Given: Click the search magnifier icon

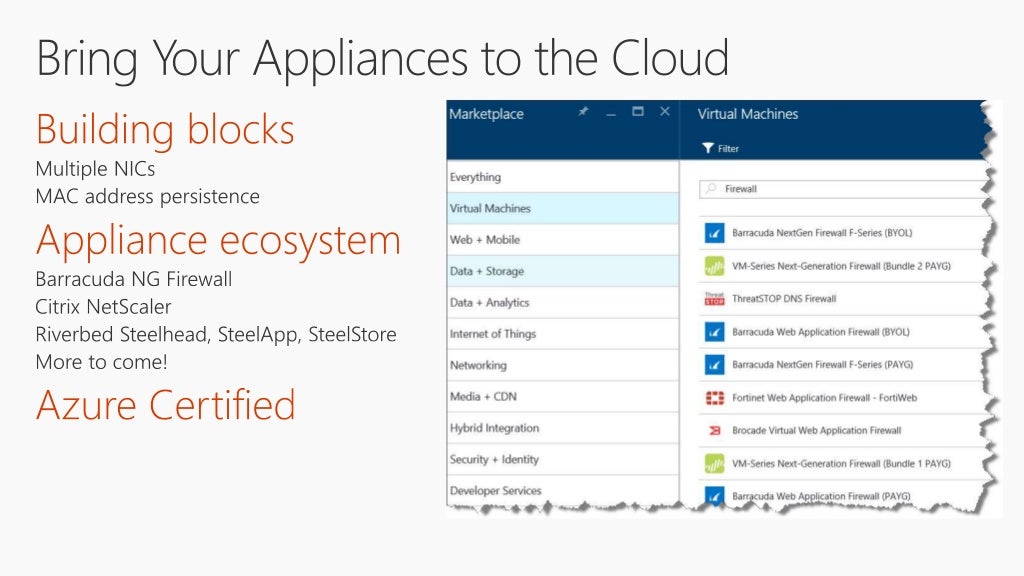Looking at the screenshot, I should click(711, 189).
